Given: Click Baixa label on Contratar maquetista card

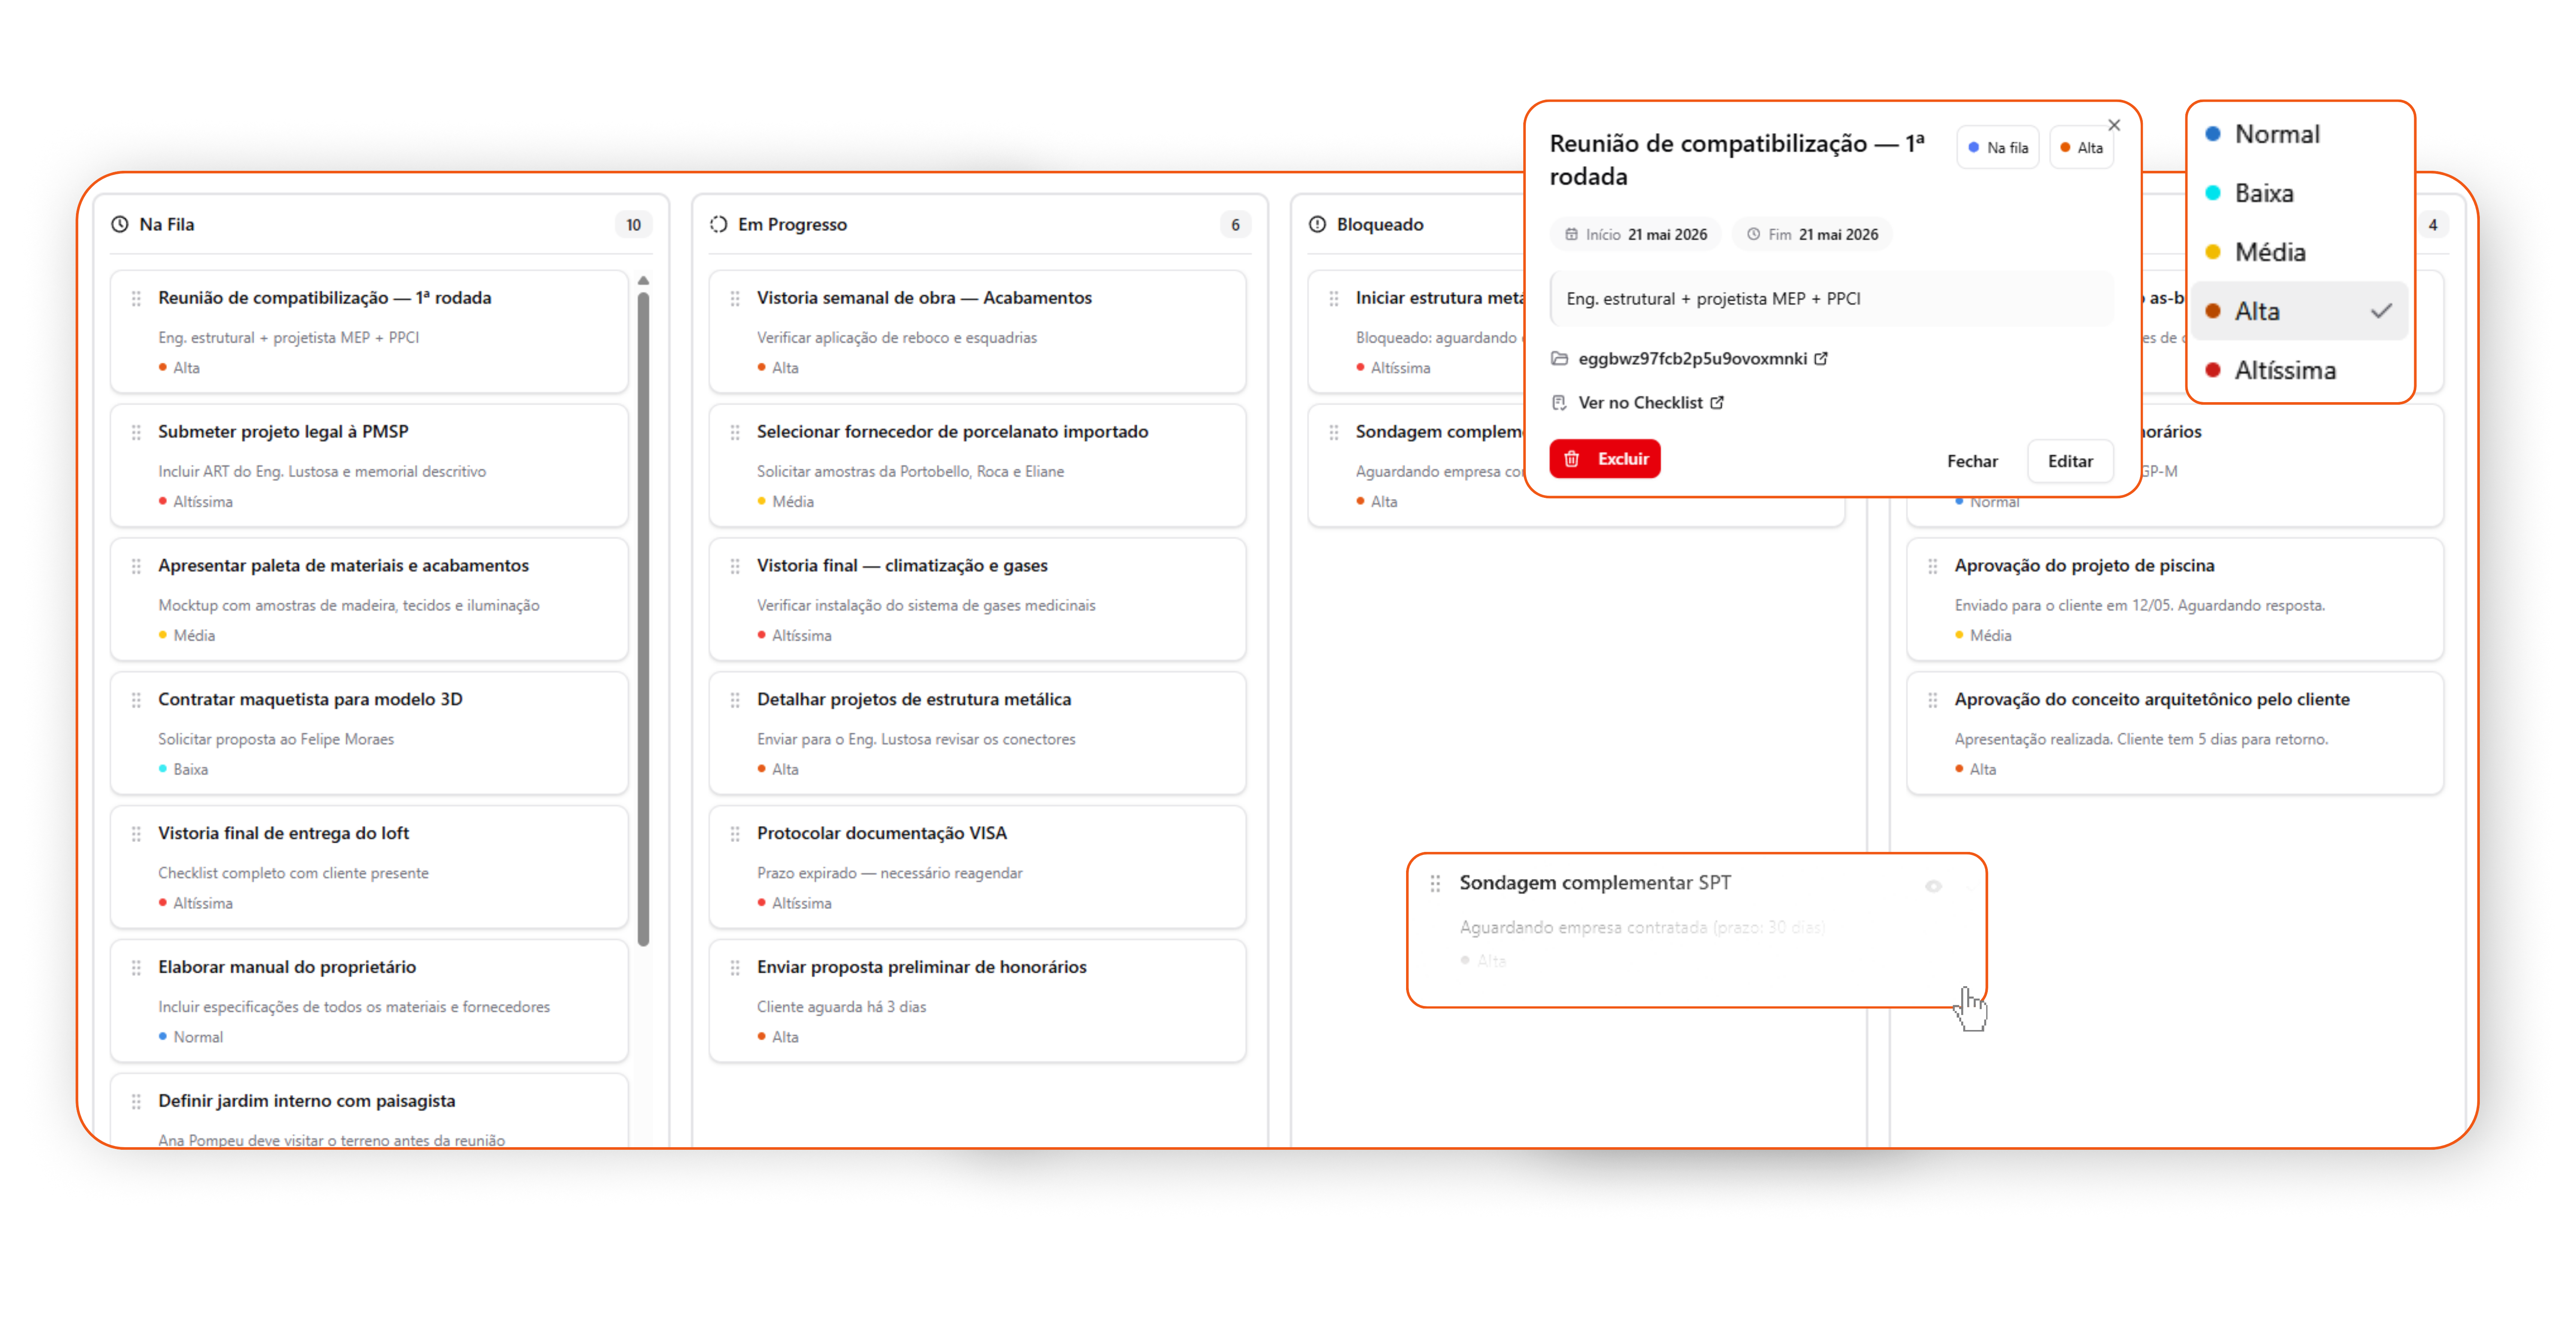Looking at the screenshot, I should [190, 769].
